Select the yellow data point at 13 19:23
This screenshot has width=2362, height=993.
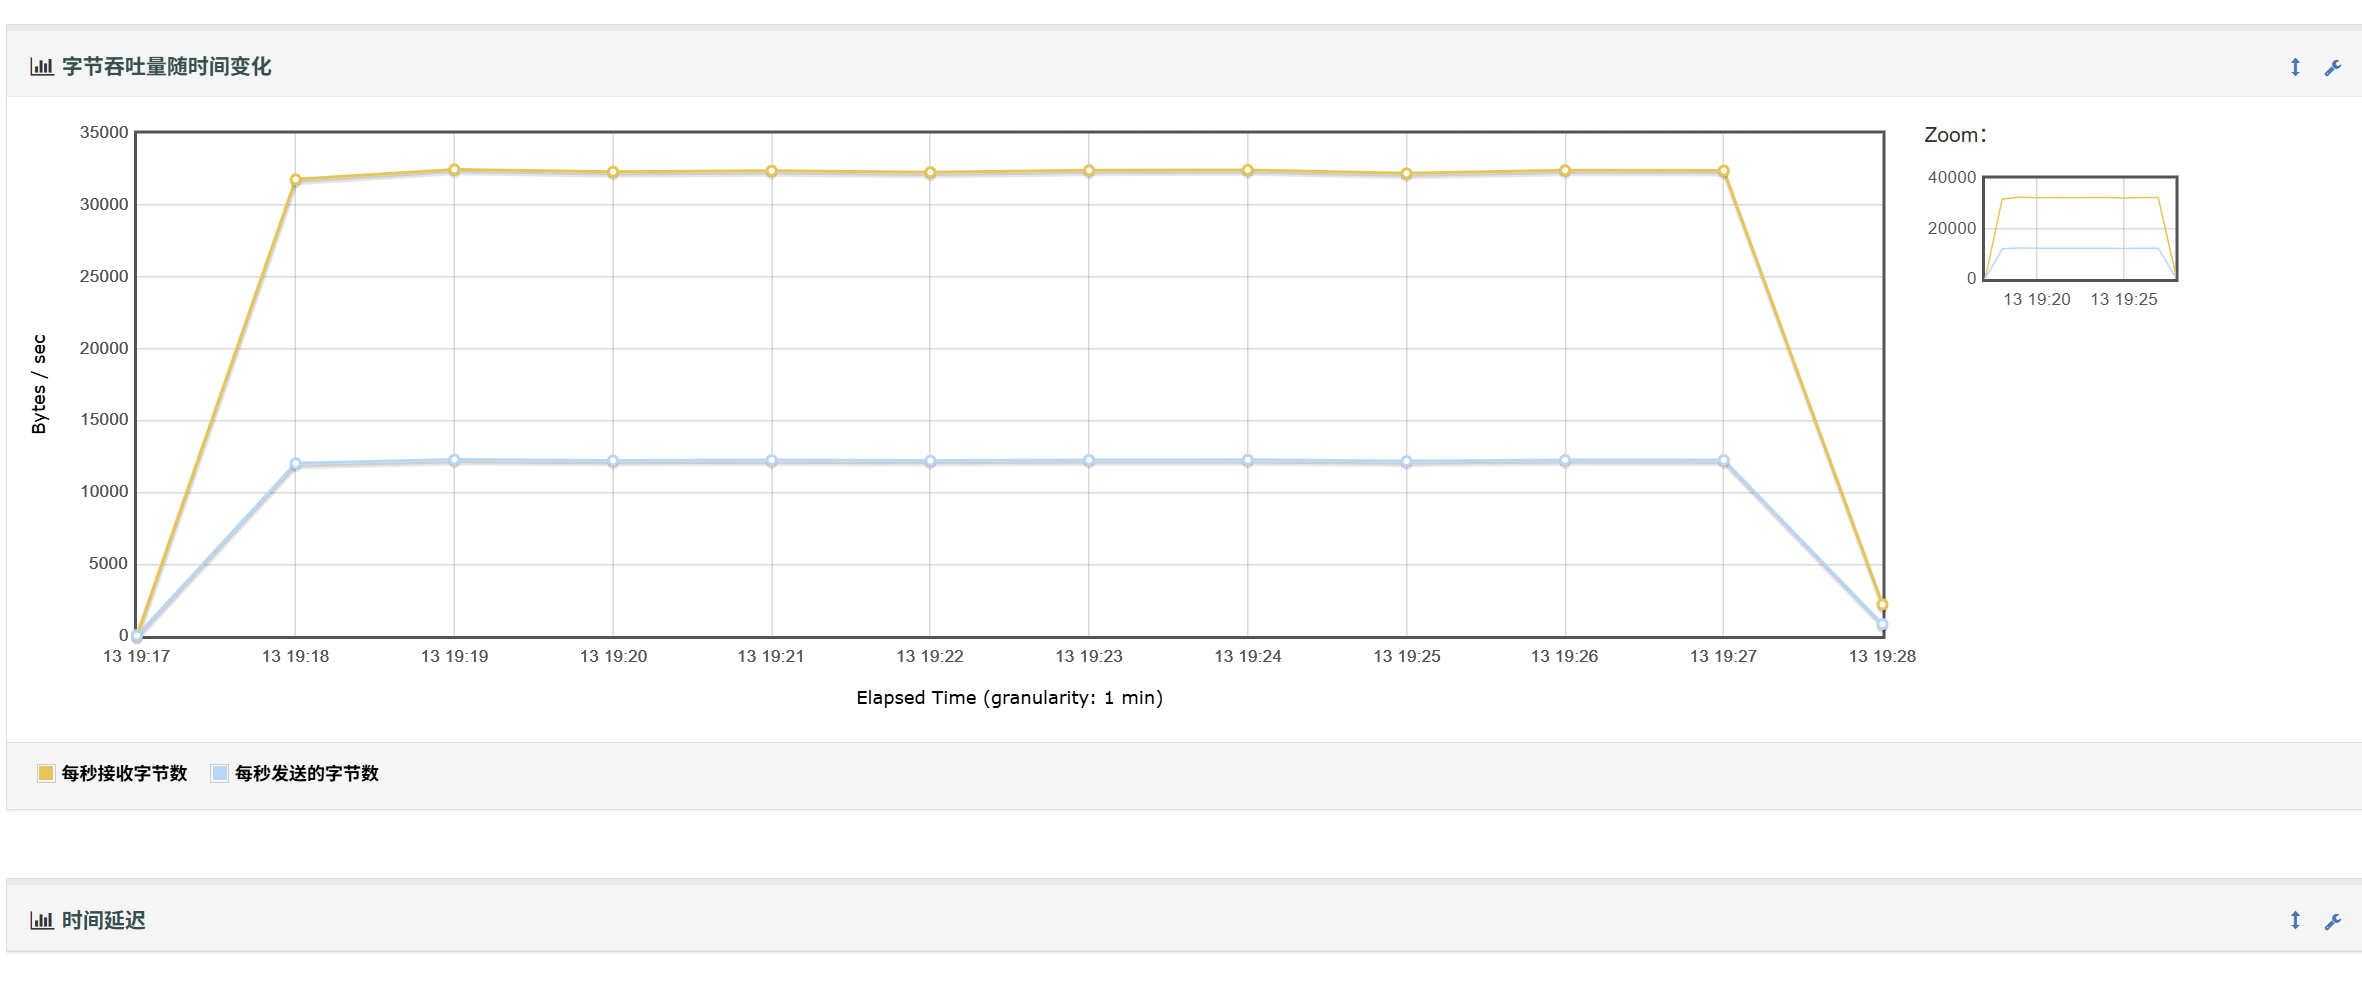tap(1089, 171)
